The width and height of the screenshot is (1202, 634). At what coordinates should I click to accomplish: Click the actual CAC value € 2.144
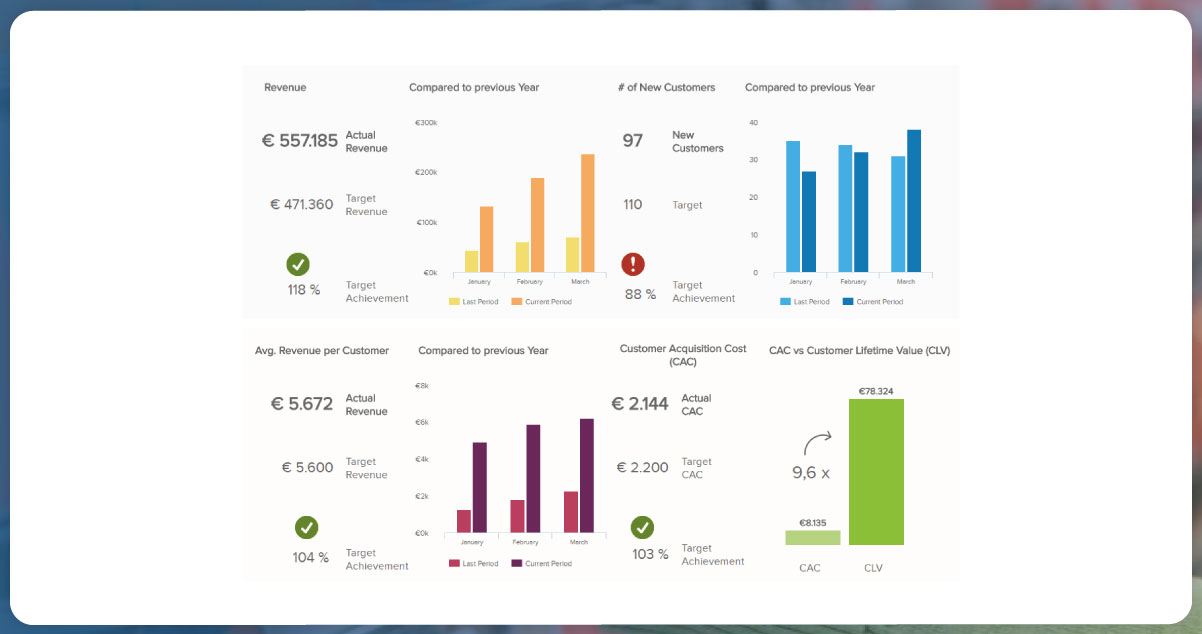(640, 404)
